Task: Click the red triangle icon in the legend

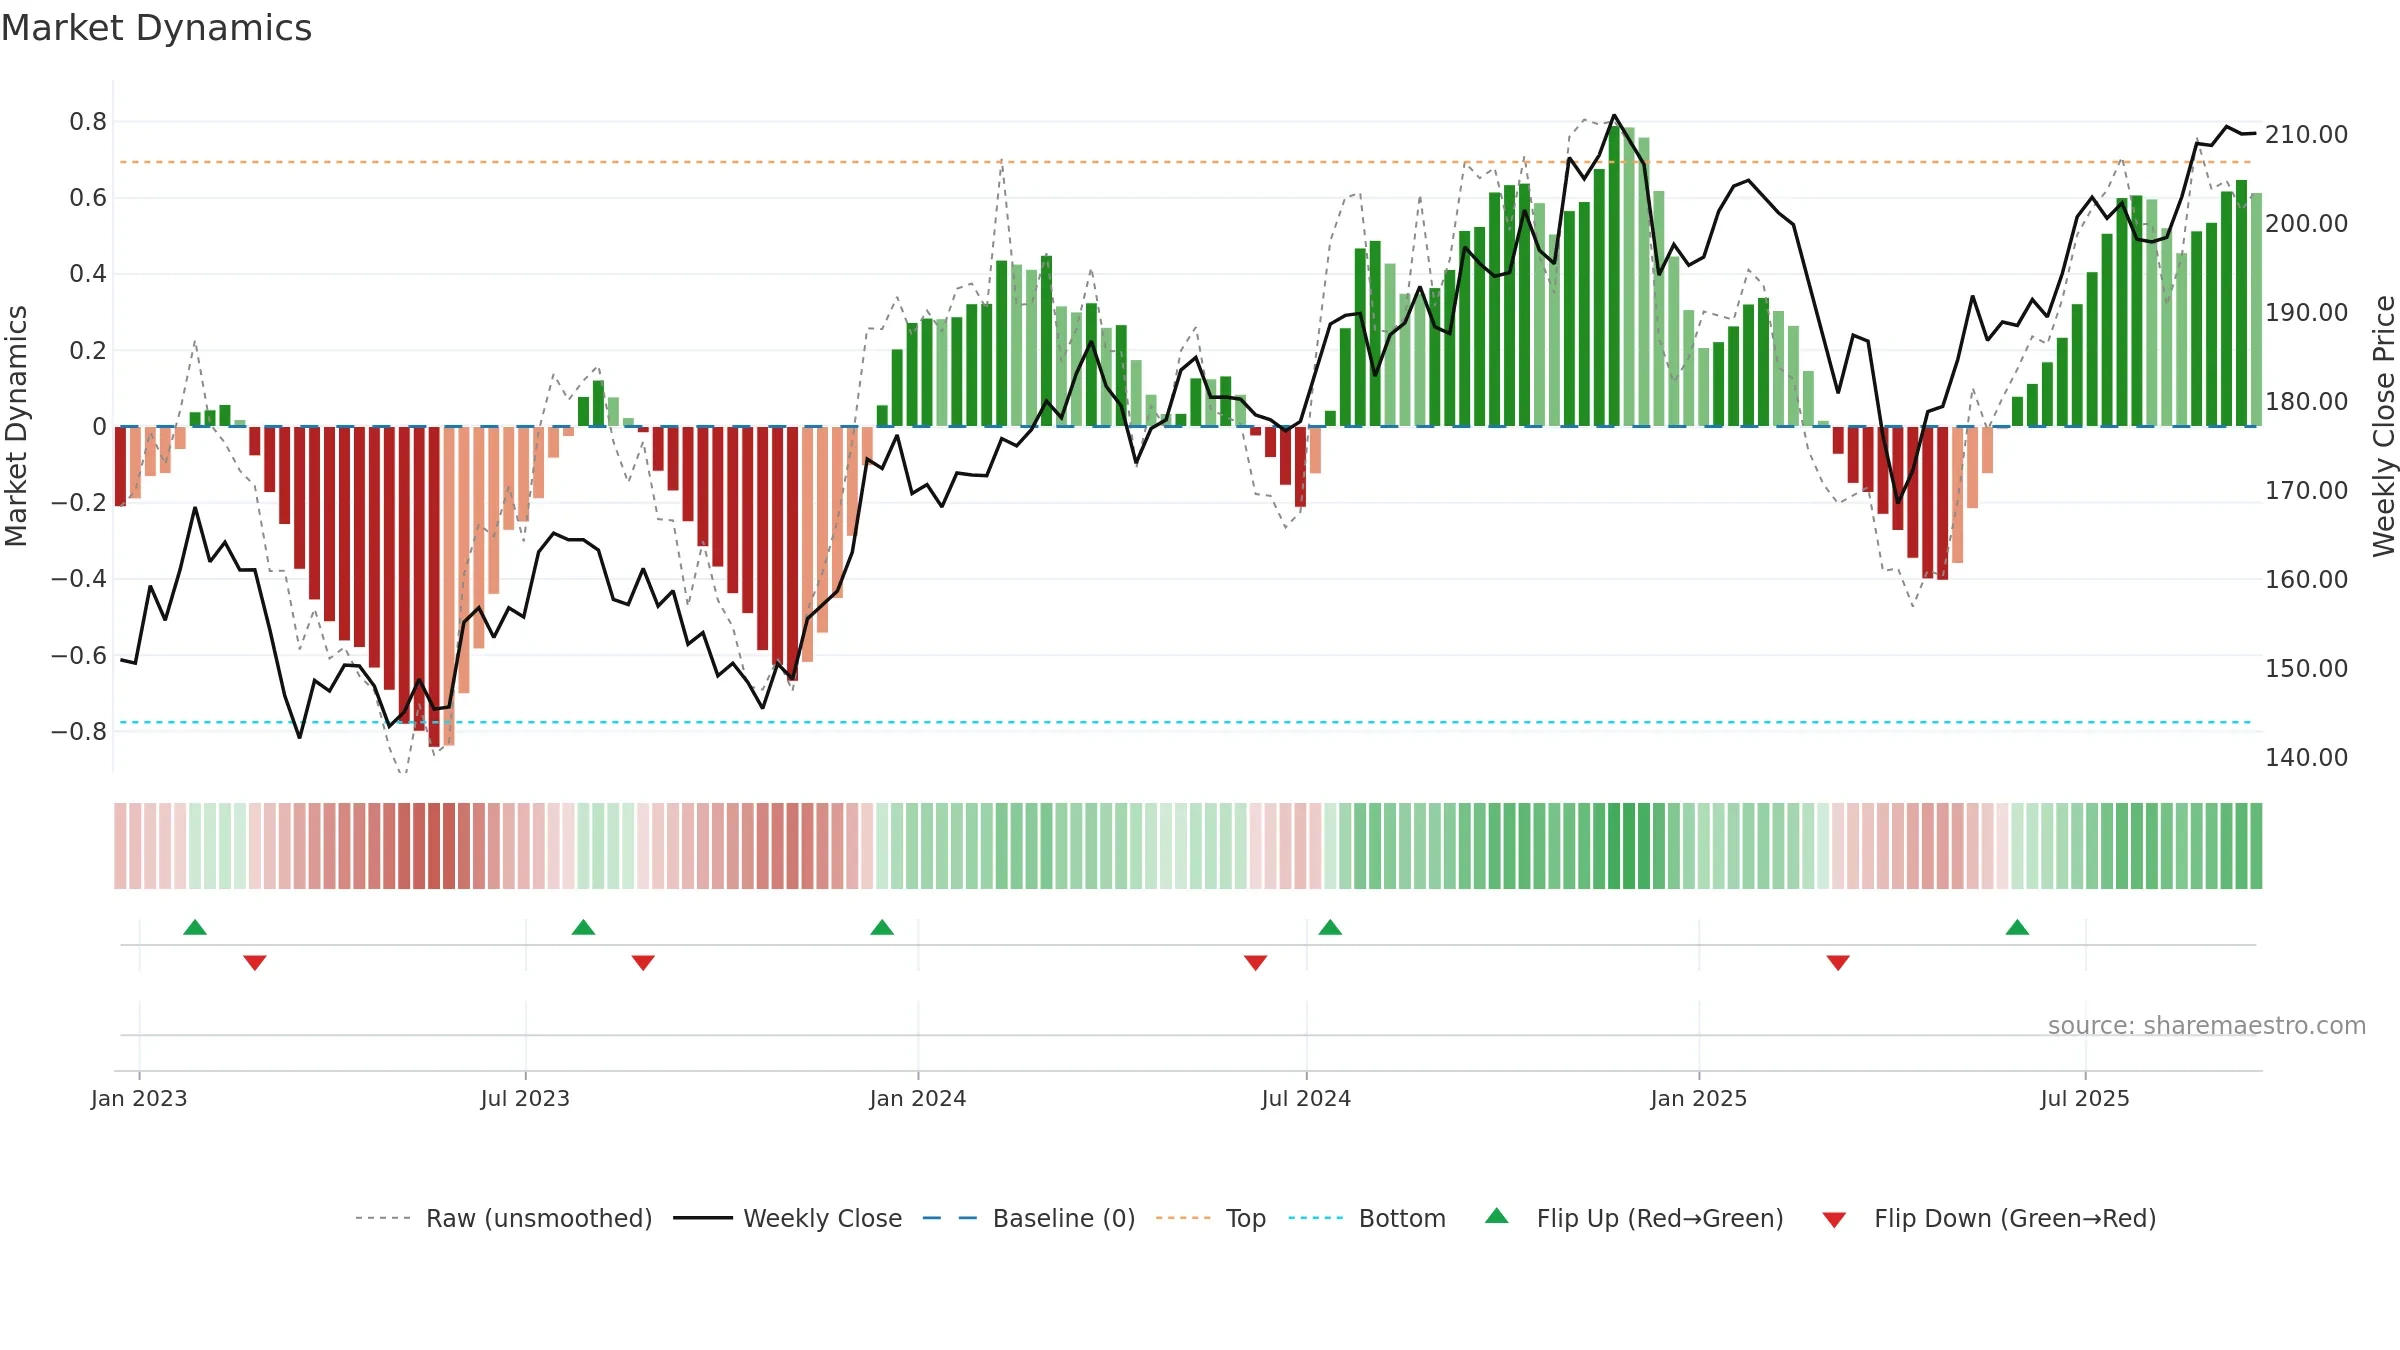Action: point(1834,1220)
